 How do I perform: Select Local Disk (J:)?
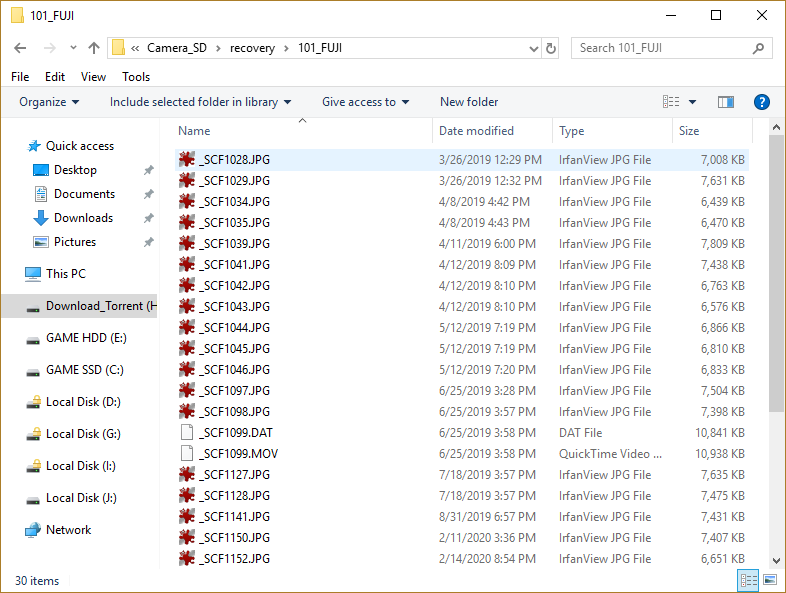tap(81, 498)
